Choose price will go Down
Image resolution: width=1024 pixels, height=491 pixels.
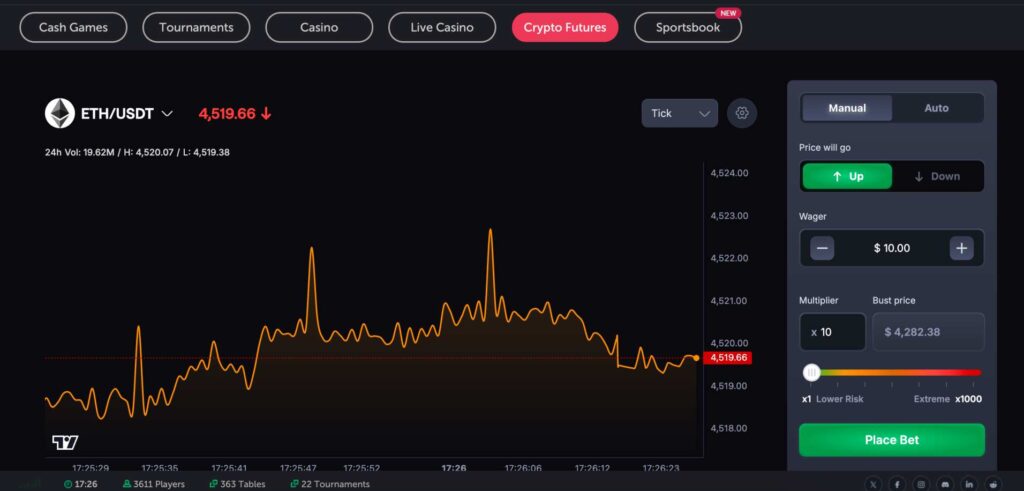point(936,176)
